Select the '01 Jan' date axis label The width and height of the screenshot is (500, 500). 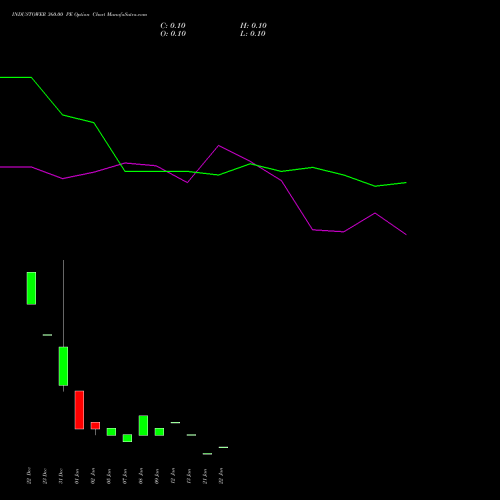77,476
